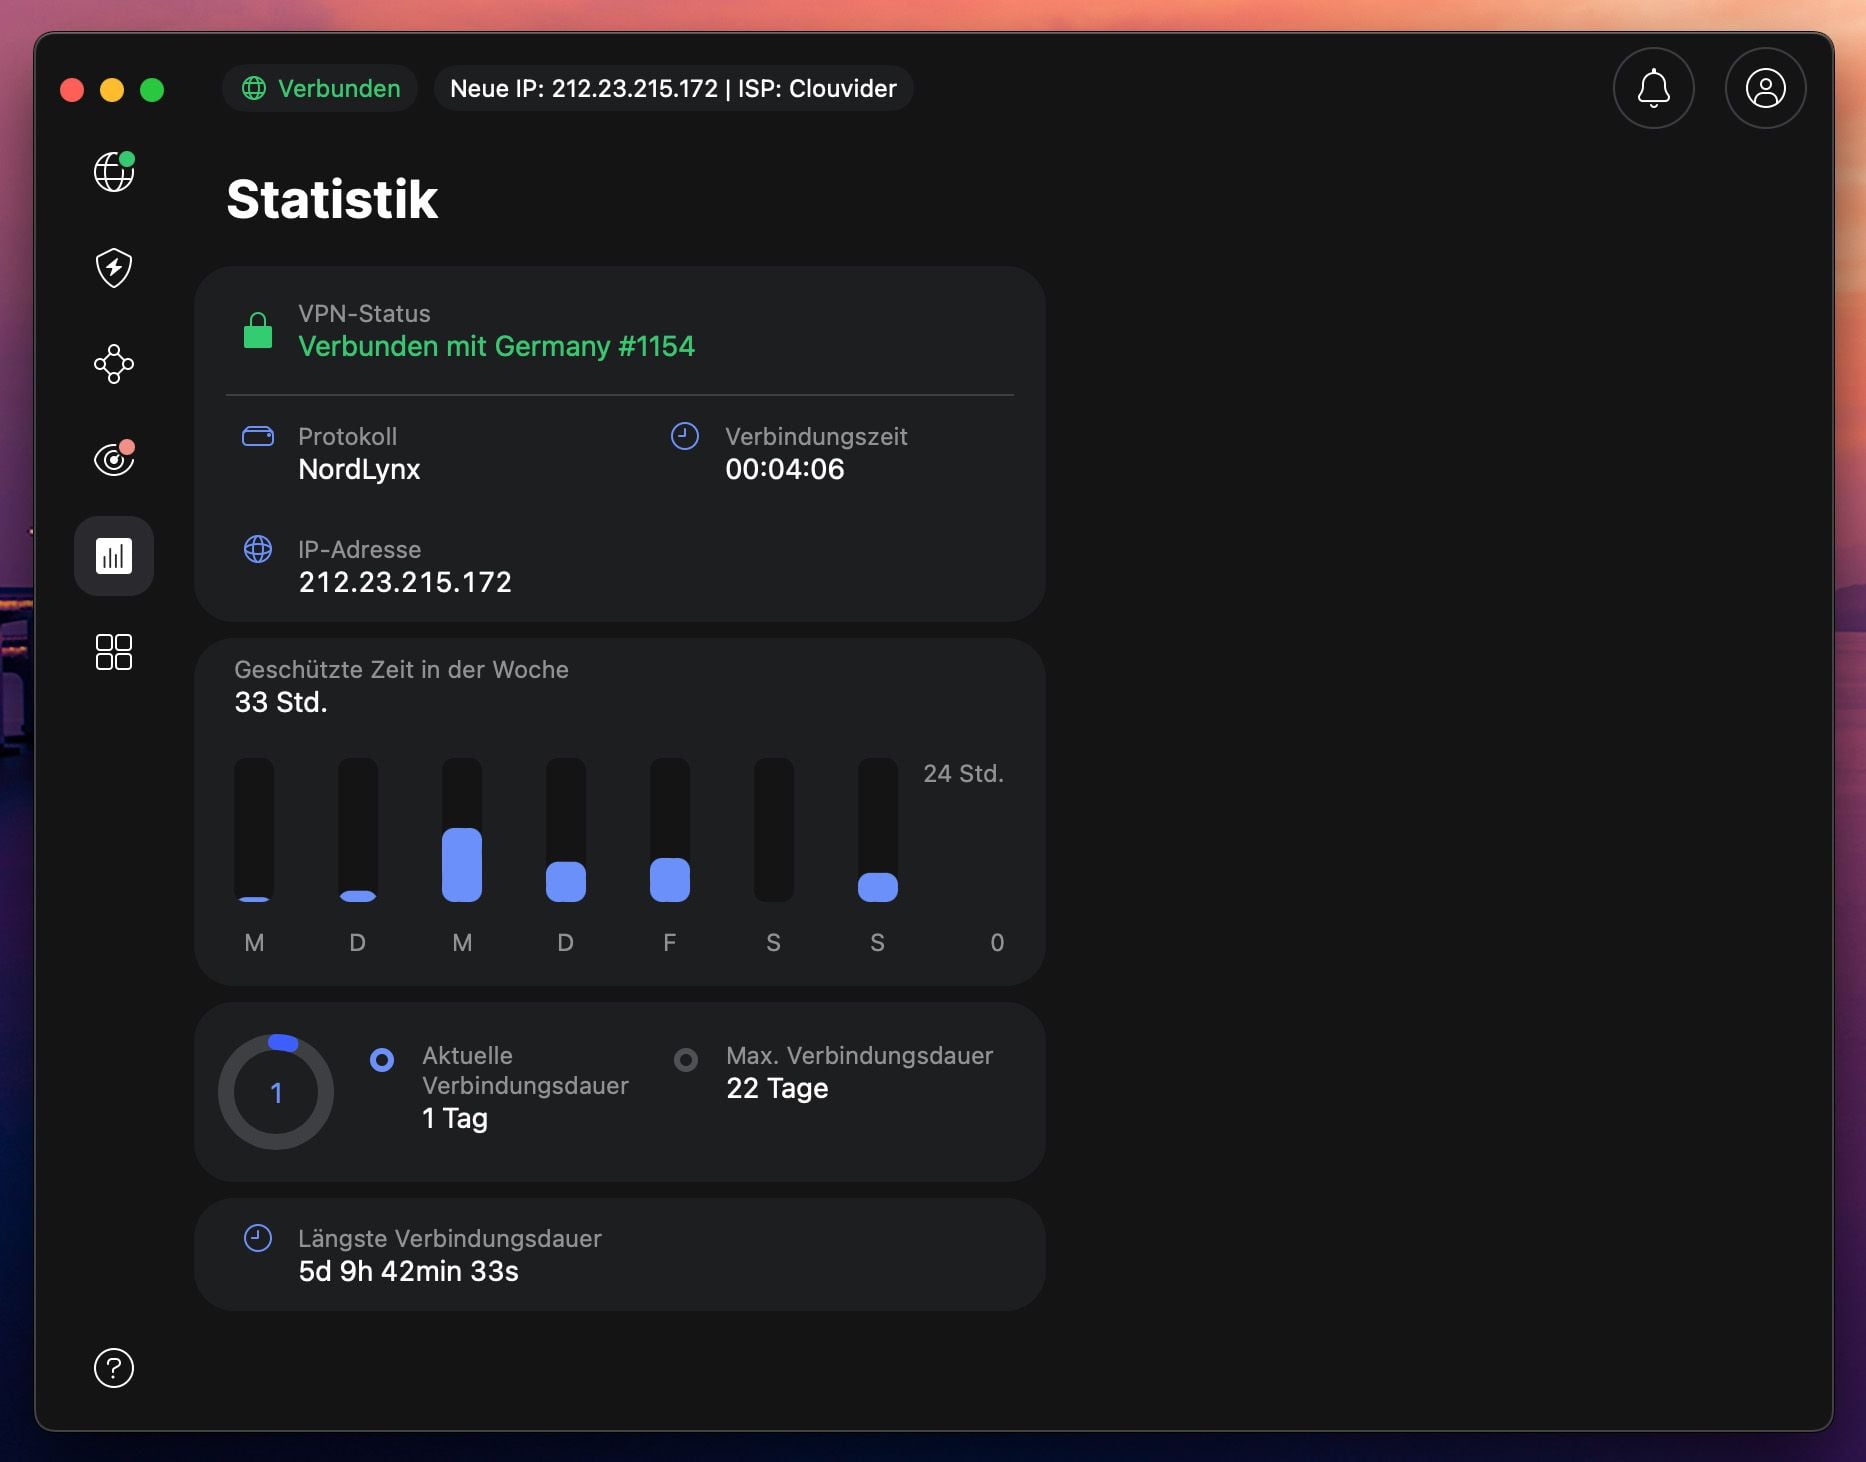Open the Meshnet panel icon

click(114, 364)
